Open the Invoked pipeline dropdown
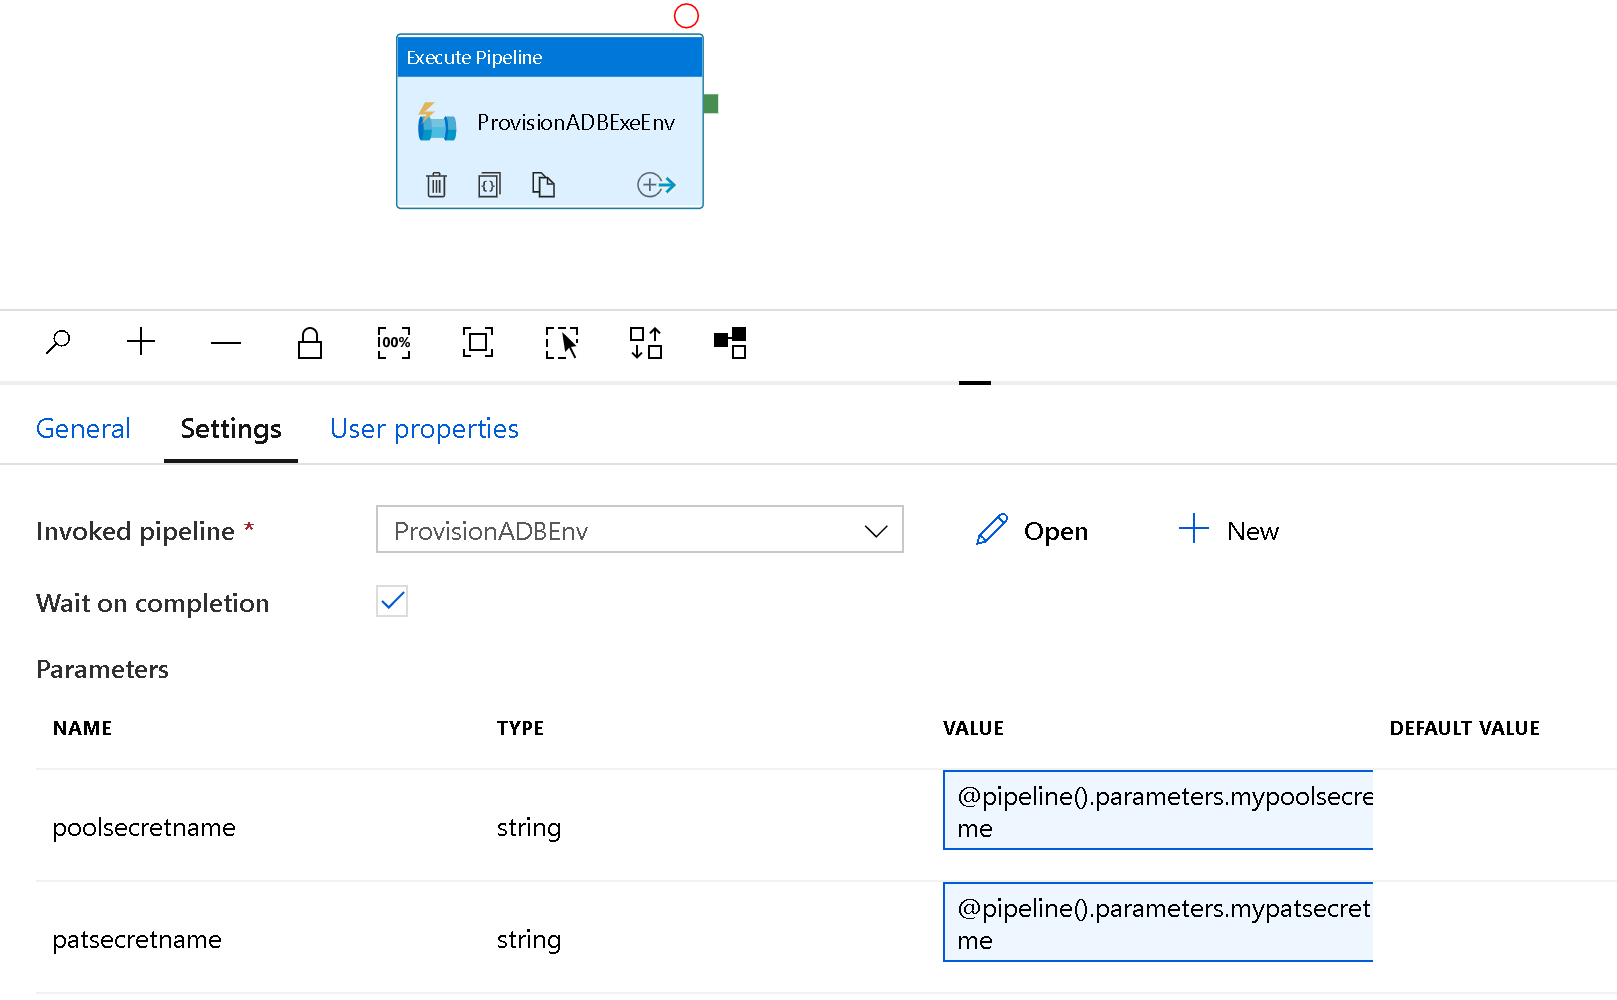Viewport: 1617px width, 1000px height. 874,530
